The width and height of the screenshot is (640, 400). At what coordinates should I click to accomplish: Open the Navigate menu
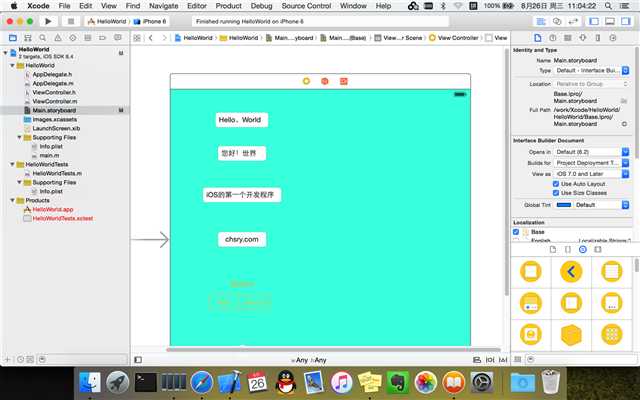tap(164, 6)
